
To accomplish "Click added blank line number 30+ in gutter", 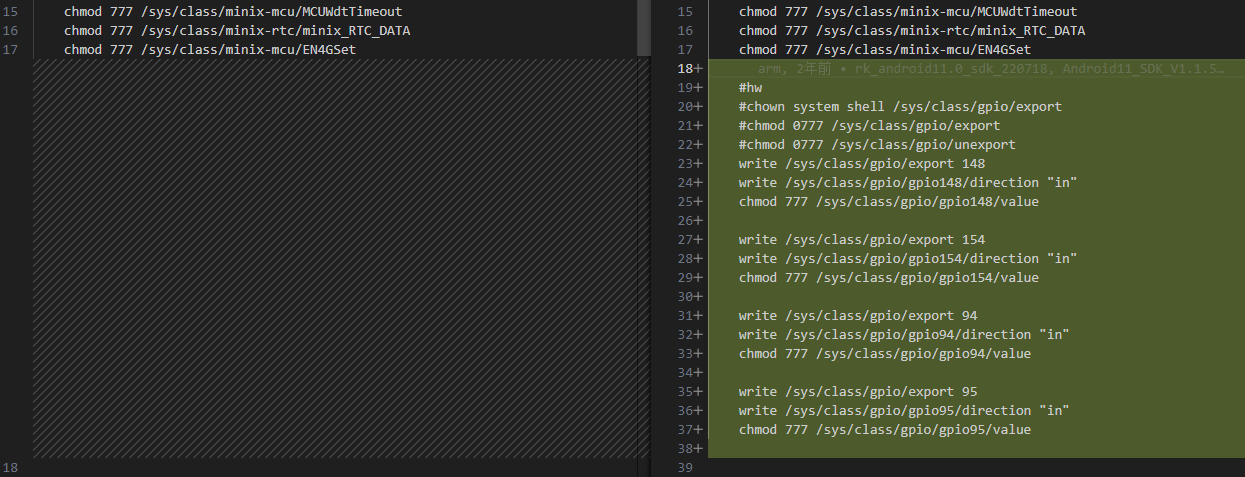I will tap(690, 297).
